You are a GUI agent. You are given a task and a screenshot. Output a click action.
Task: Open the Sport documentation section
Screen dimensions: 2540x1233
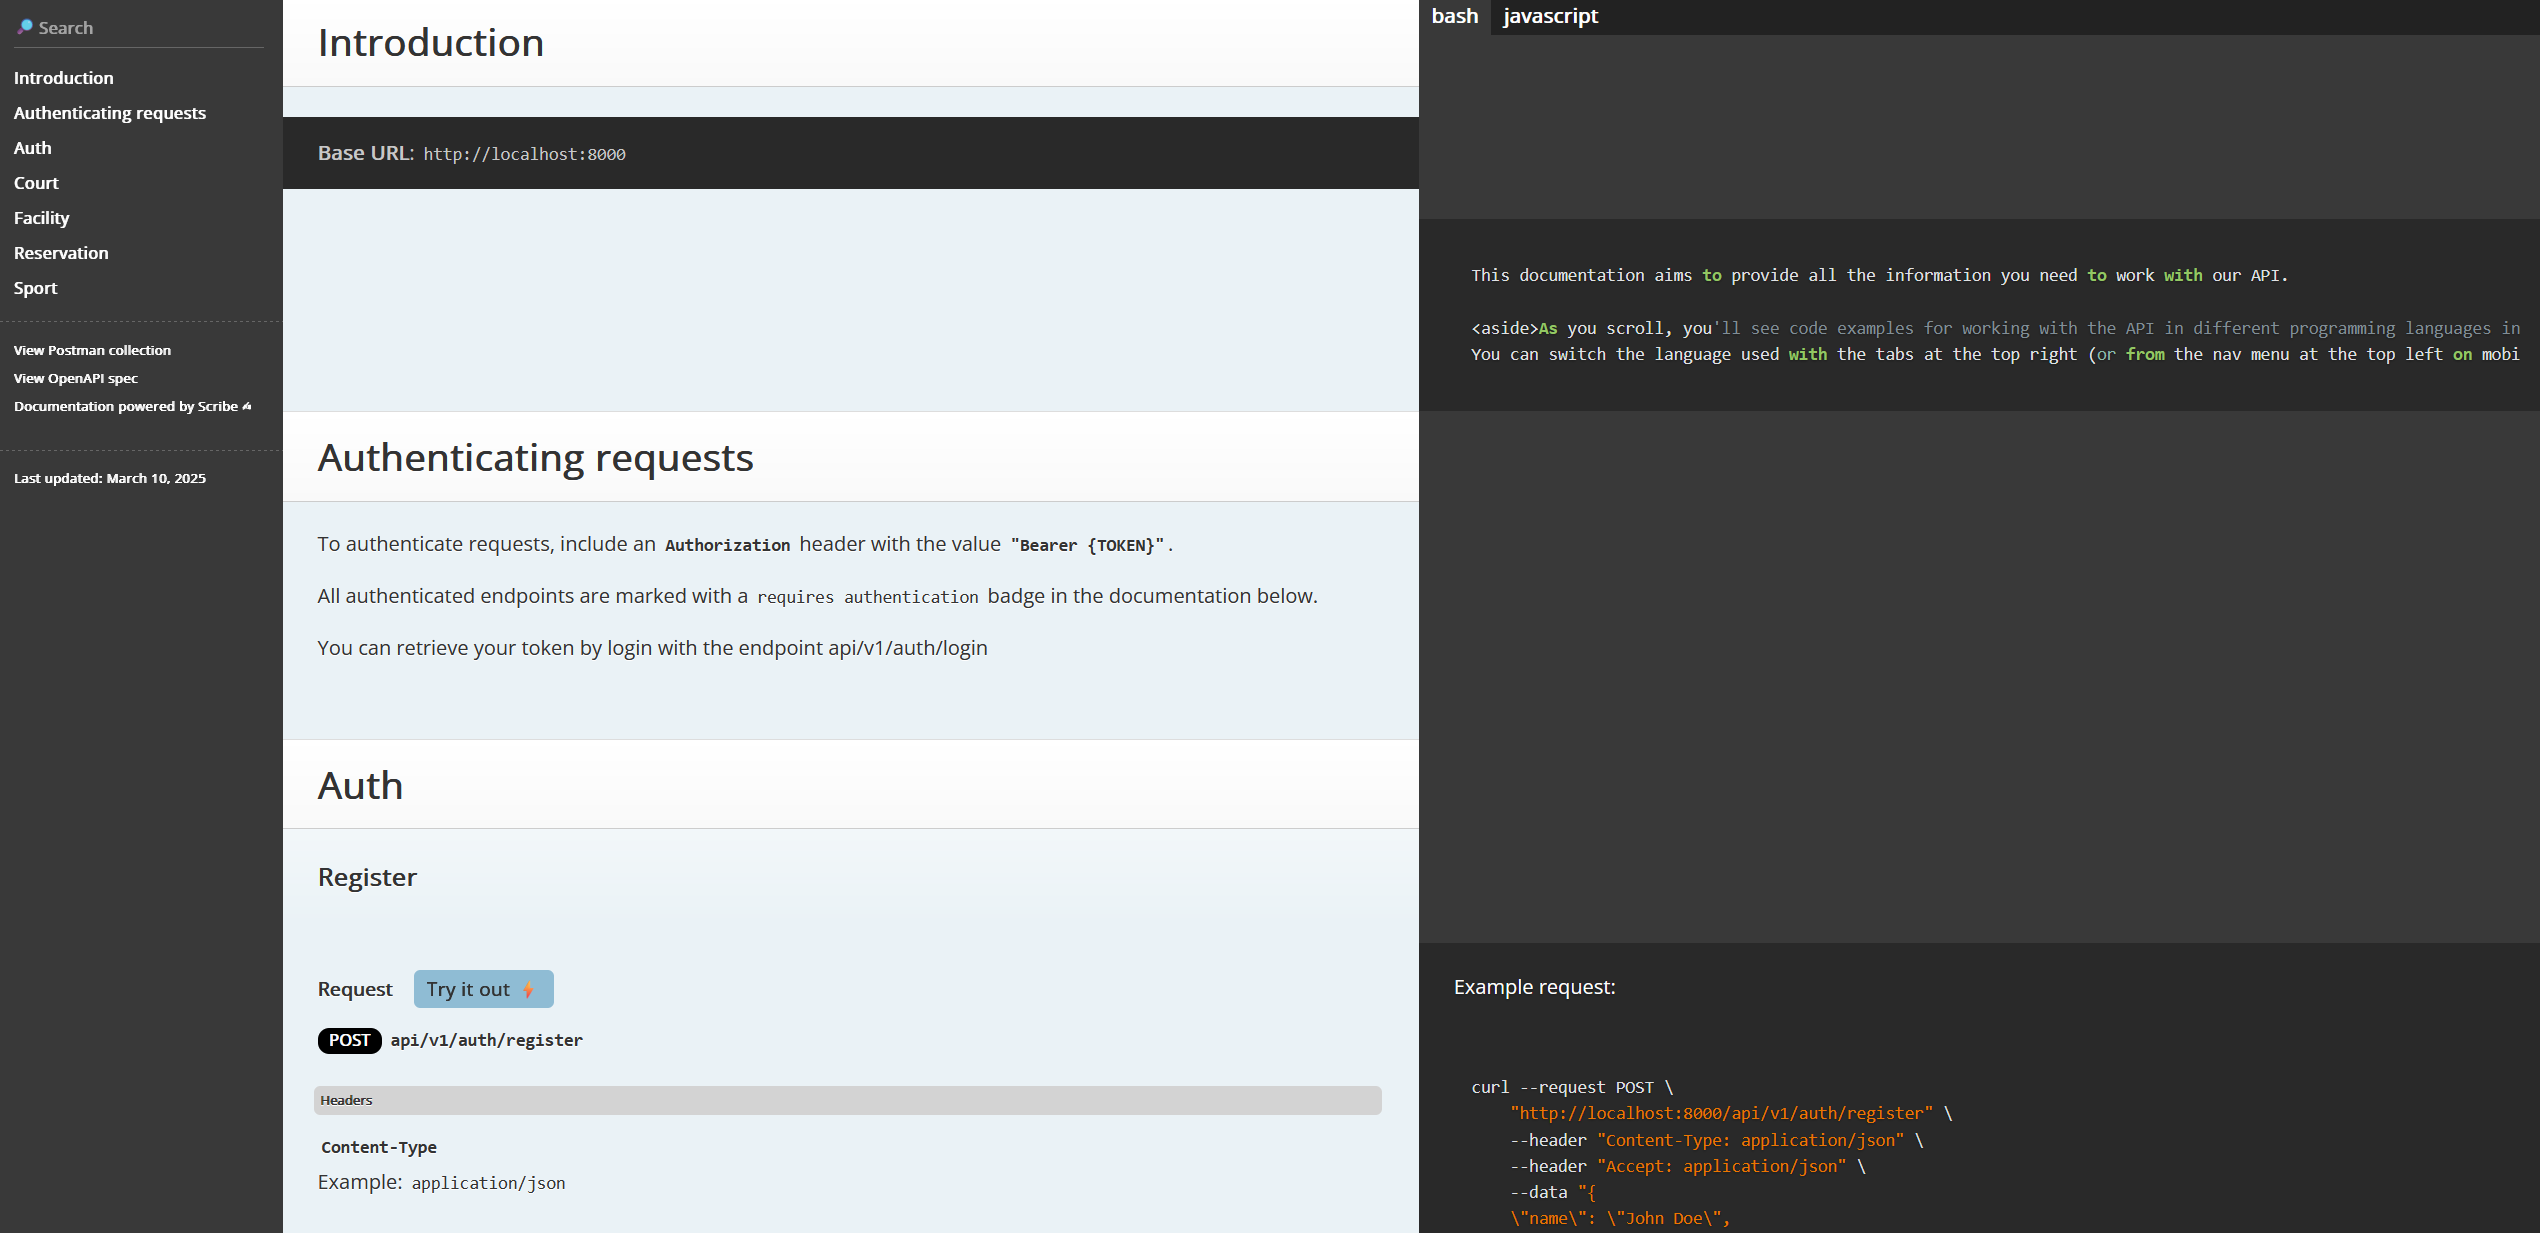35,287
